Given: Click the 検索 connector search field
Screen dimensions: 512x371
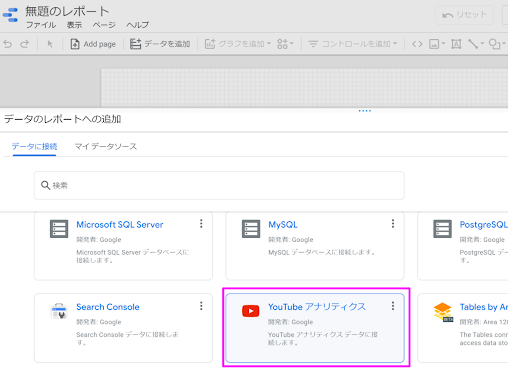Looking at the screenshot, I should [x=219, y=185].
